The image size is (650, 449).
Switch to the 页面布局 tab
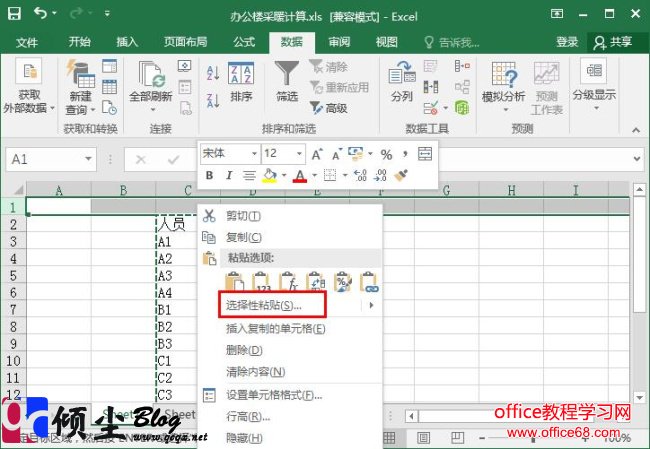point(185,42)
